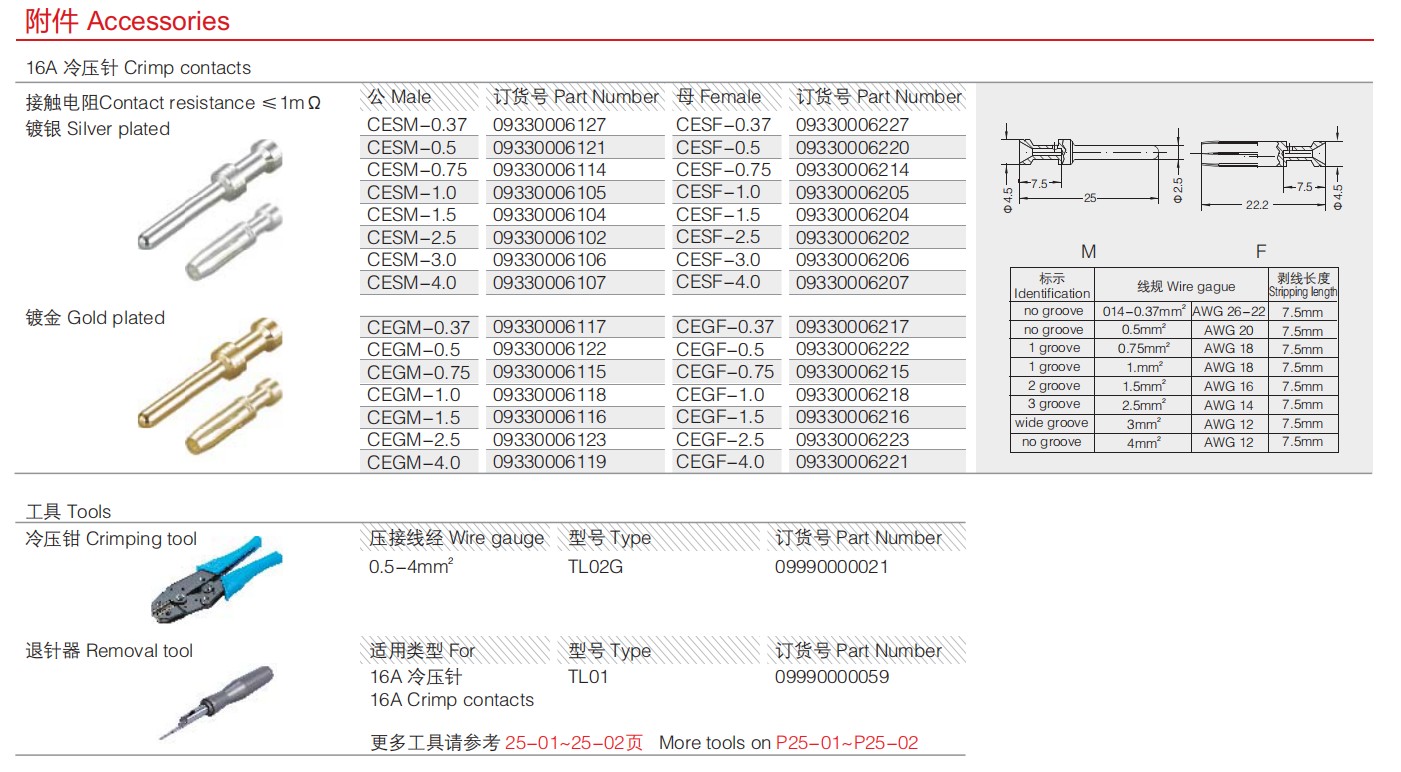Screen dimensions: 1401x772
Task: Click the 标示 Identification table header
Action: pyautogui.click(x=1052, y=286)
